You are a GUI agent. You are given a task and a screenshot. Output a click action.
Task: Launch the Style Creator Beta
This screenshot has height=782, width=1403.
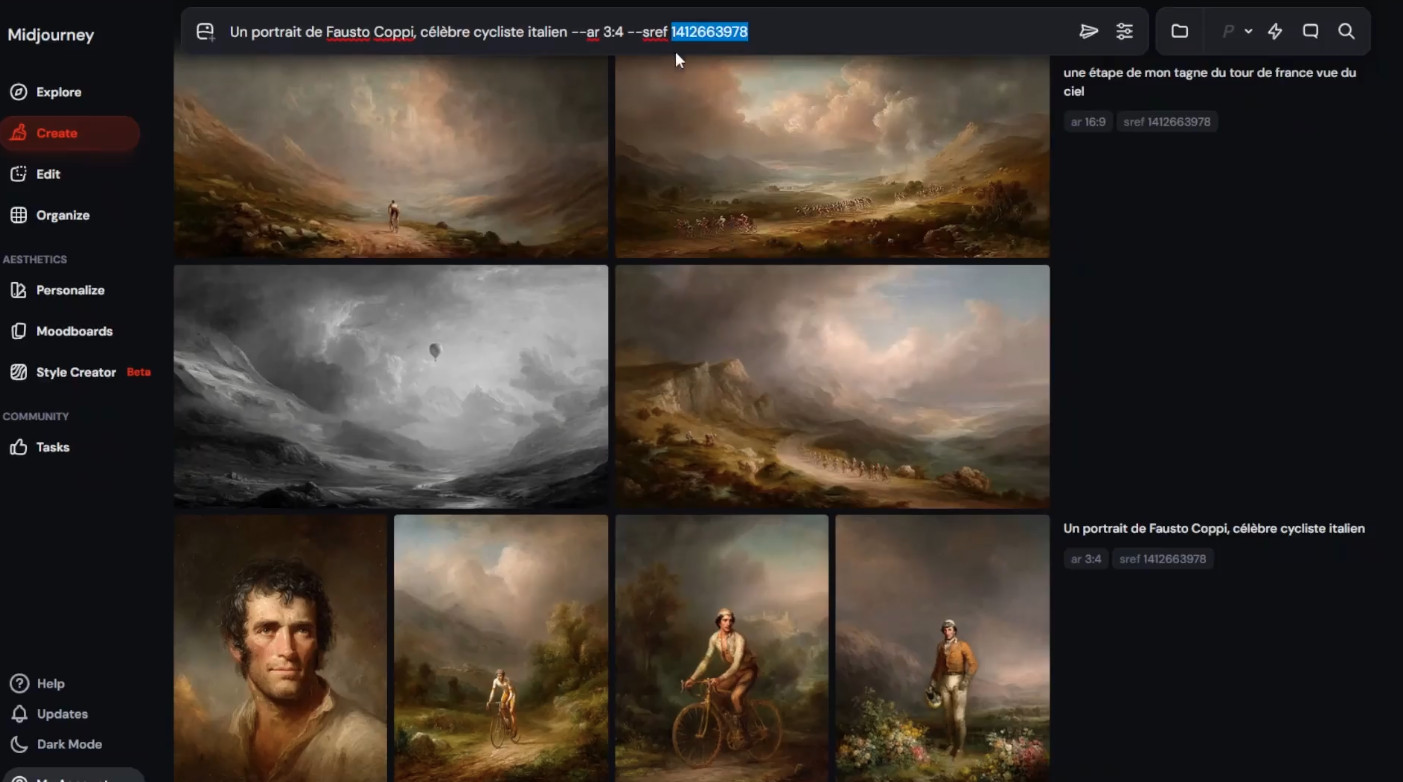point(76,372)
